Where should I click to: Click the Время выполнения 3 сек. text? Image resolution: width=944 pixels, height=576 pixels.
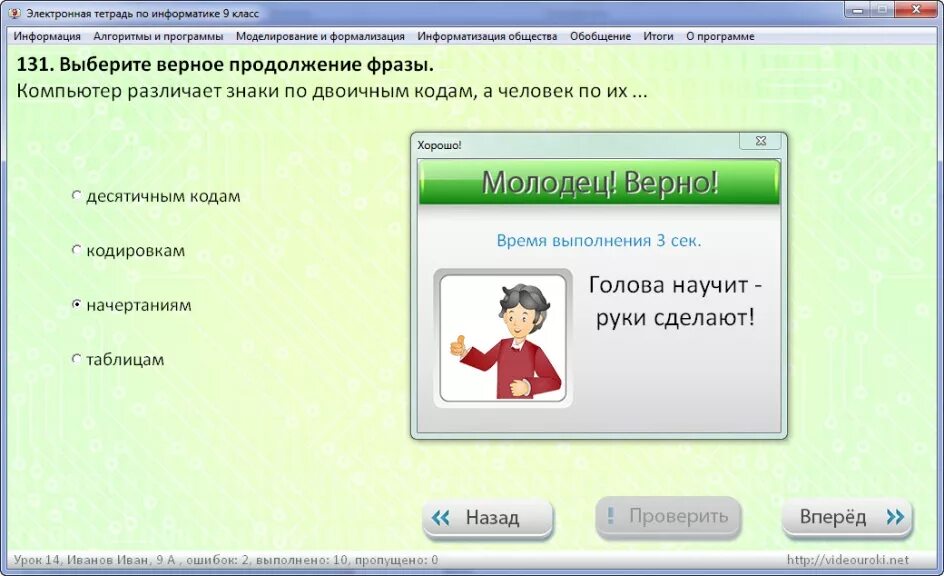pos(599,241)
